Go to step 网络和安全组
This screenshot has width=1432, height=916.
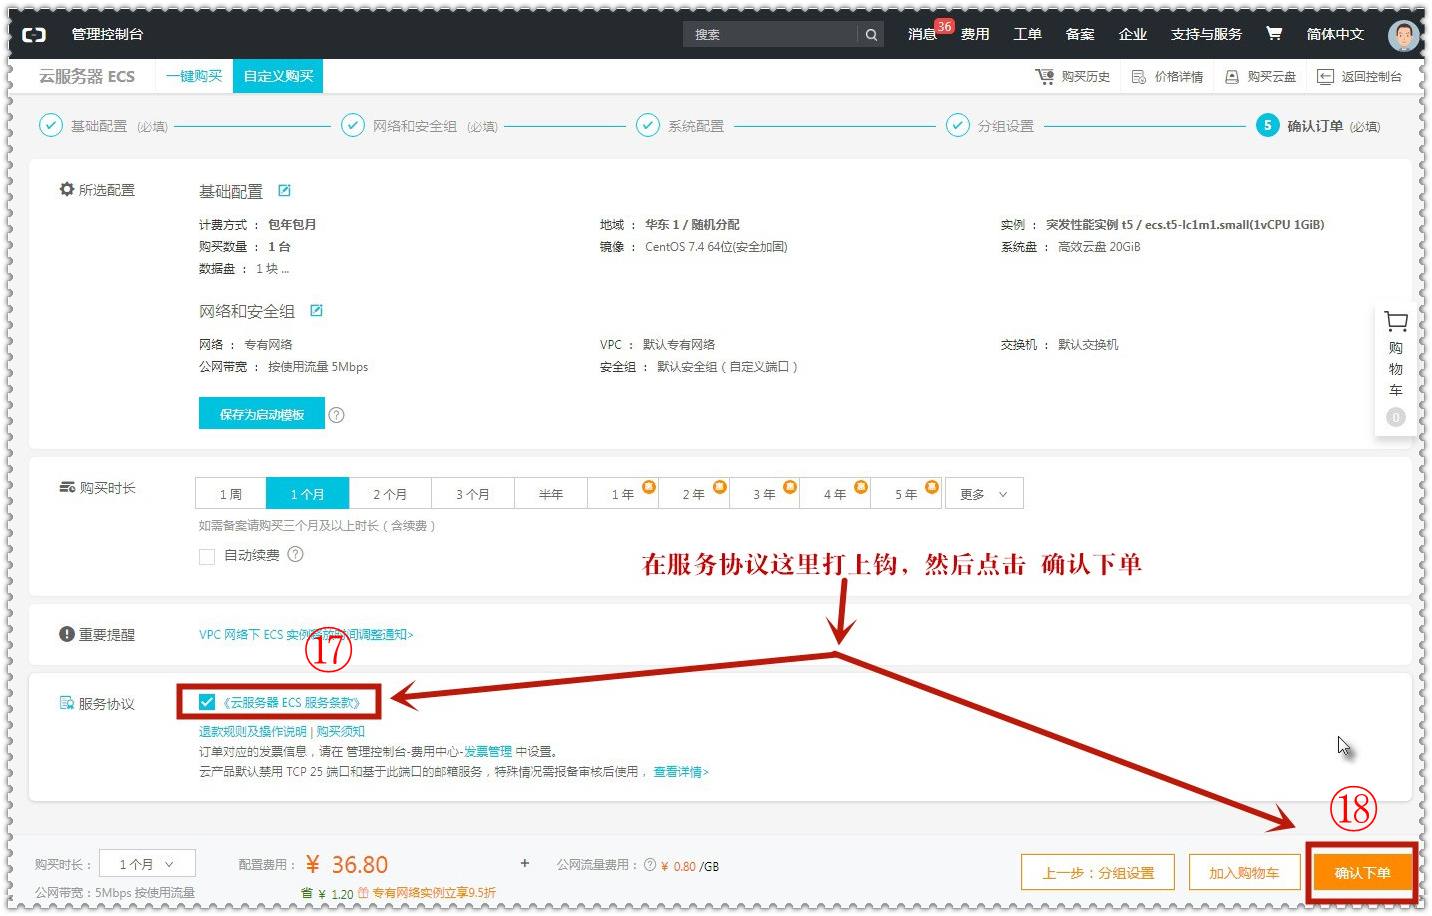pyautogui.click(x=420, y=126)
